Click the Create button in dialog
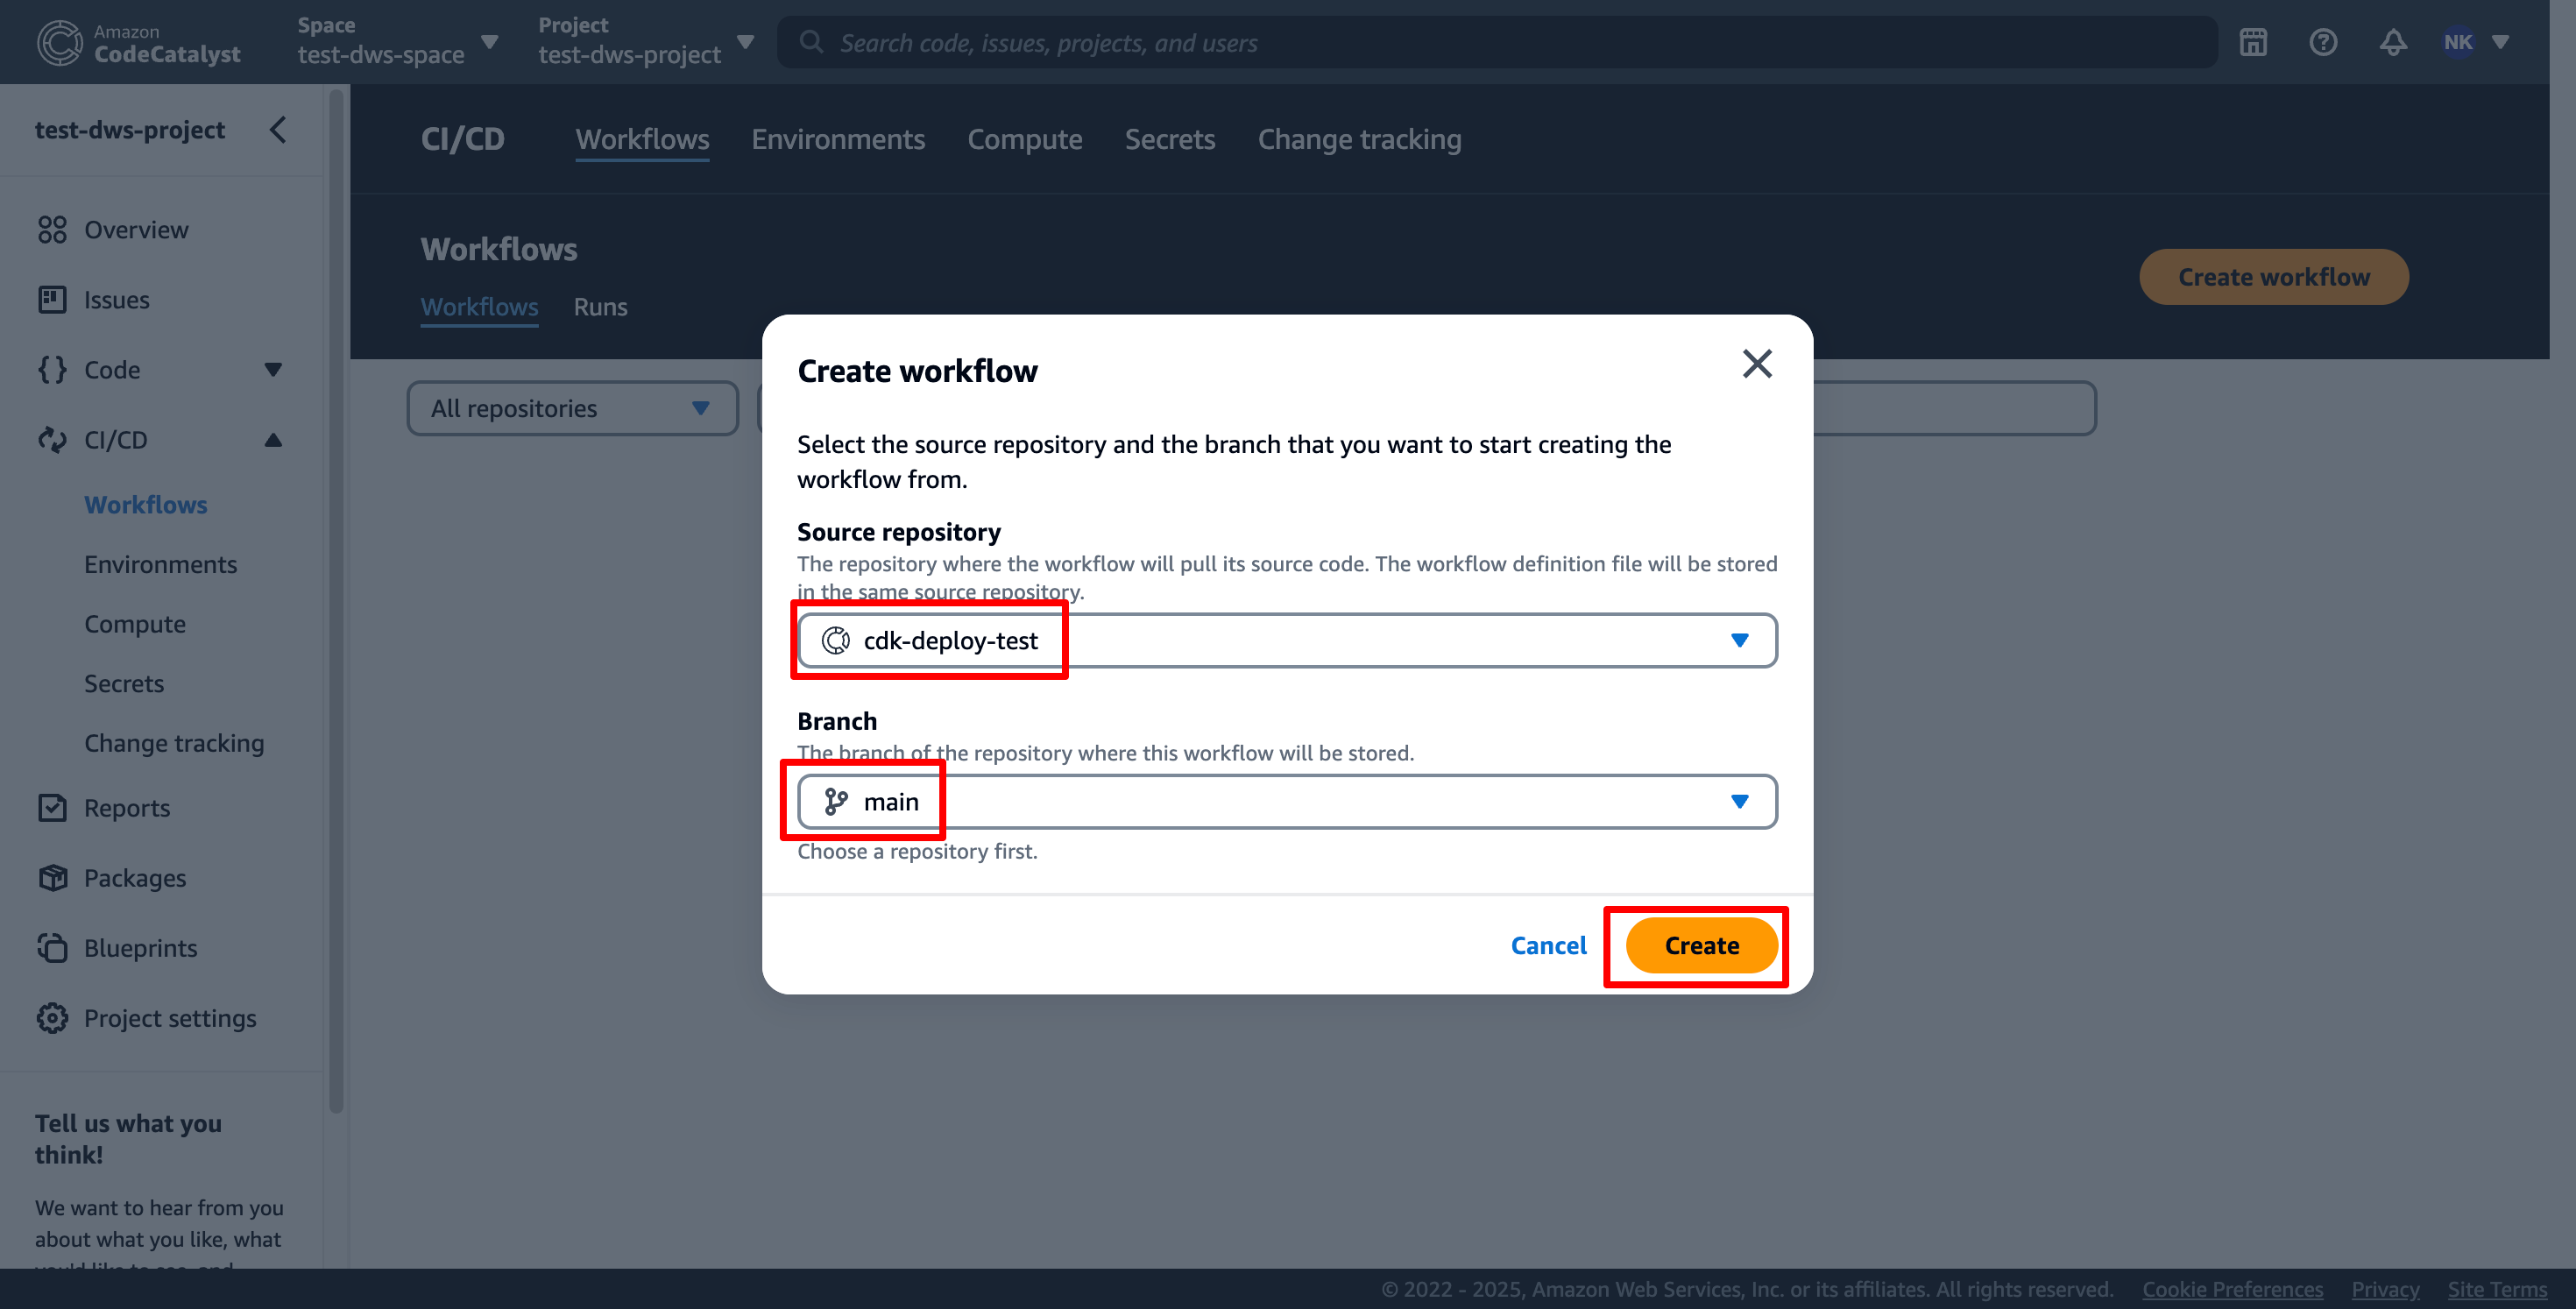This screenshot has height=1309, width=2576. [1702, 945]
